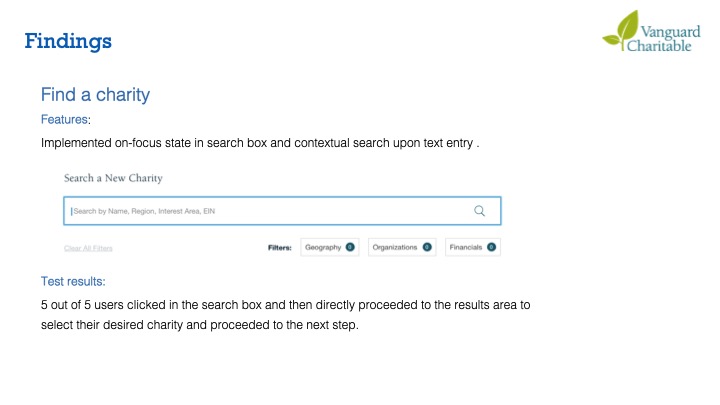Expand the Organizations filter

(x=395, y=247)
